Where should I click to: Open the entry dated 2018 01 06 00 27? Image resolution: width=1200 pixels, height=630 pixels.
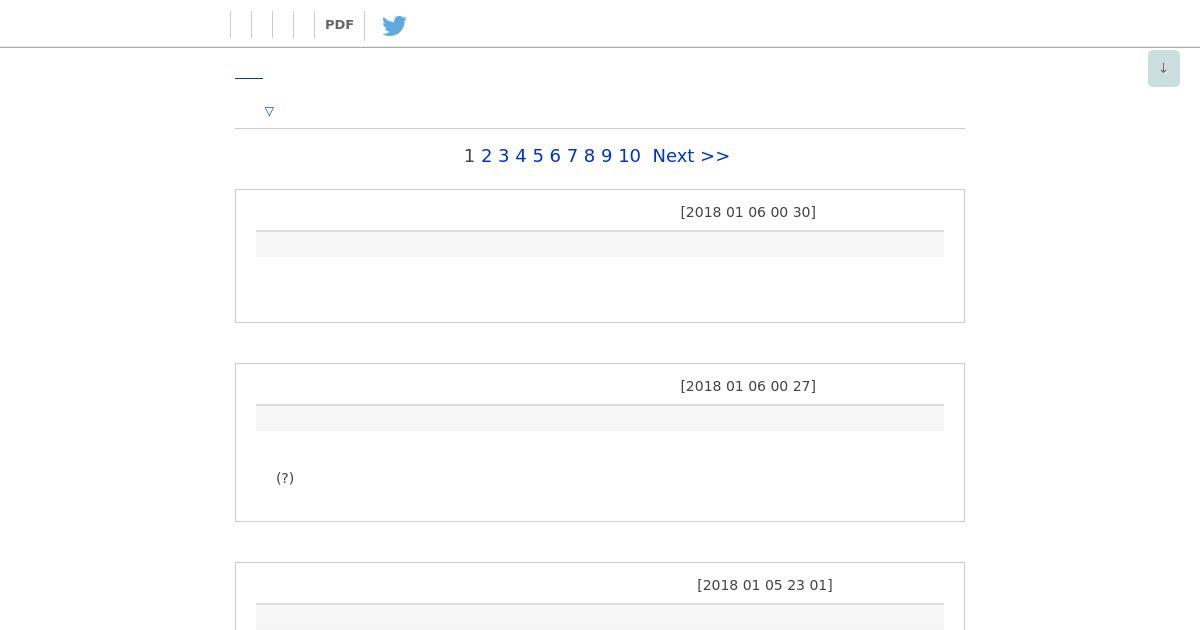[748, 386]
